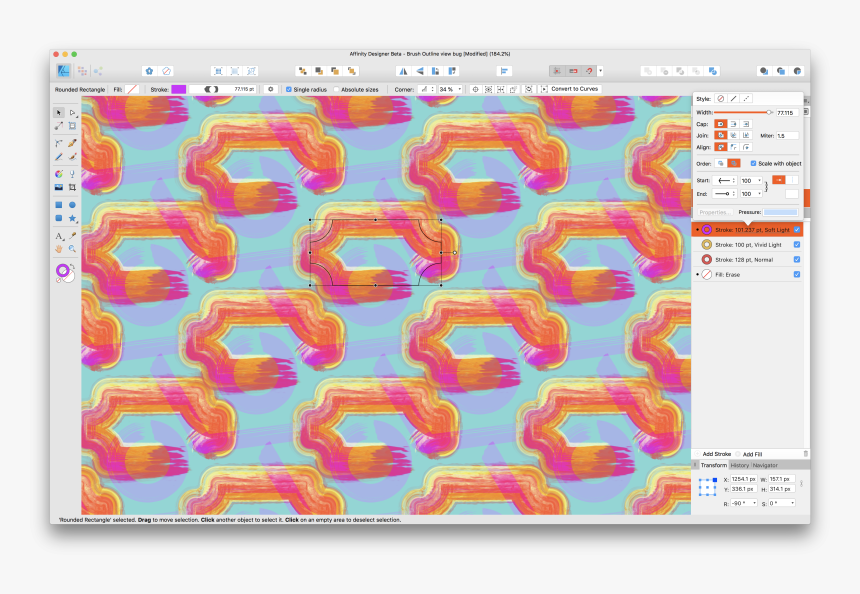
Task: Open the End size 100 dropdown
Action: (760, 194)
